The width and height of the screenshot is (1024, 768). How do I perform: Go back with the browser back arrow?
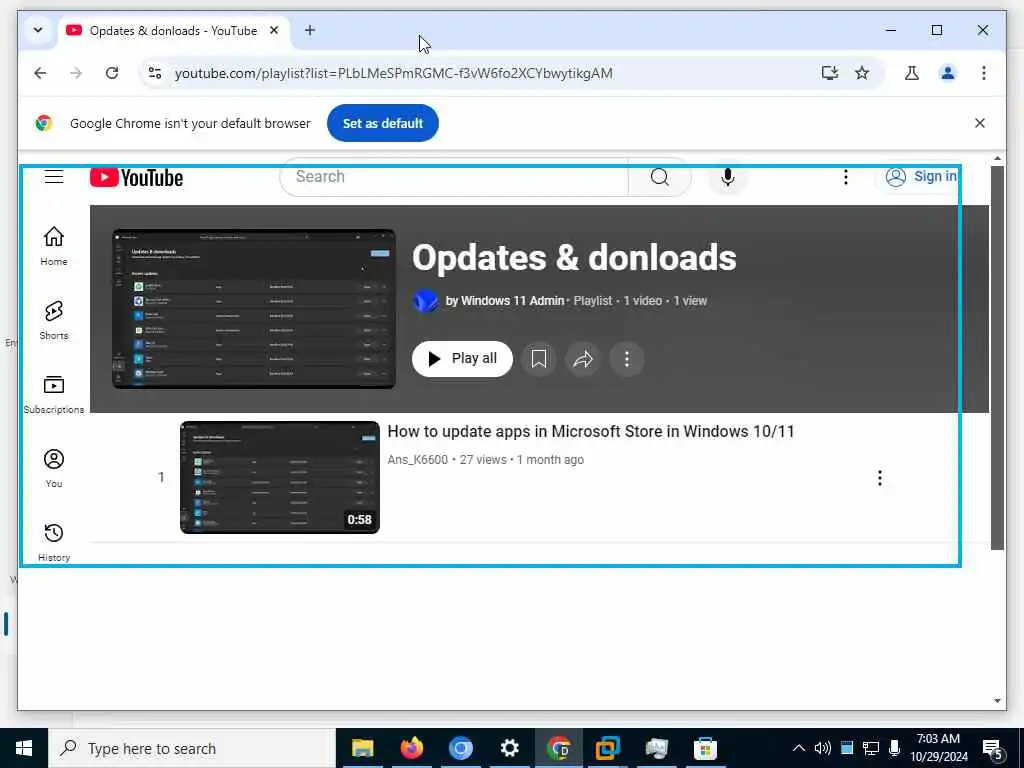coord(40,73)
